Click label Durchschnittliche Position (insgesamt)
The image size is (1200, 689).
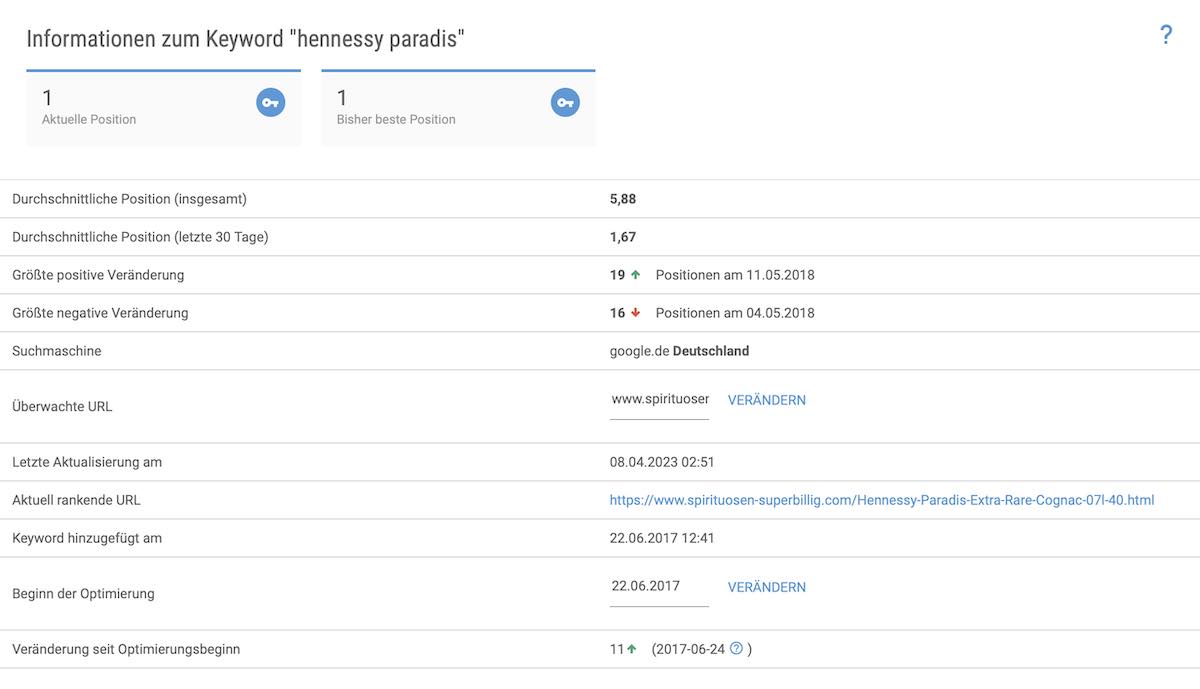(129, 199)
